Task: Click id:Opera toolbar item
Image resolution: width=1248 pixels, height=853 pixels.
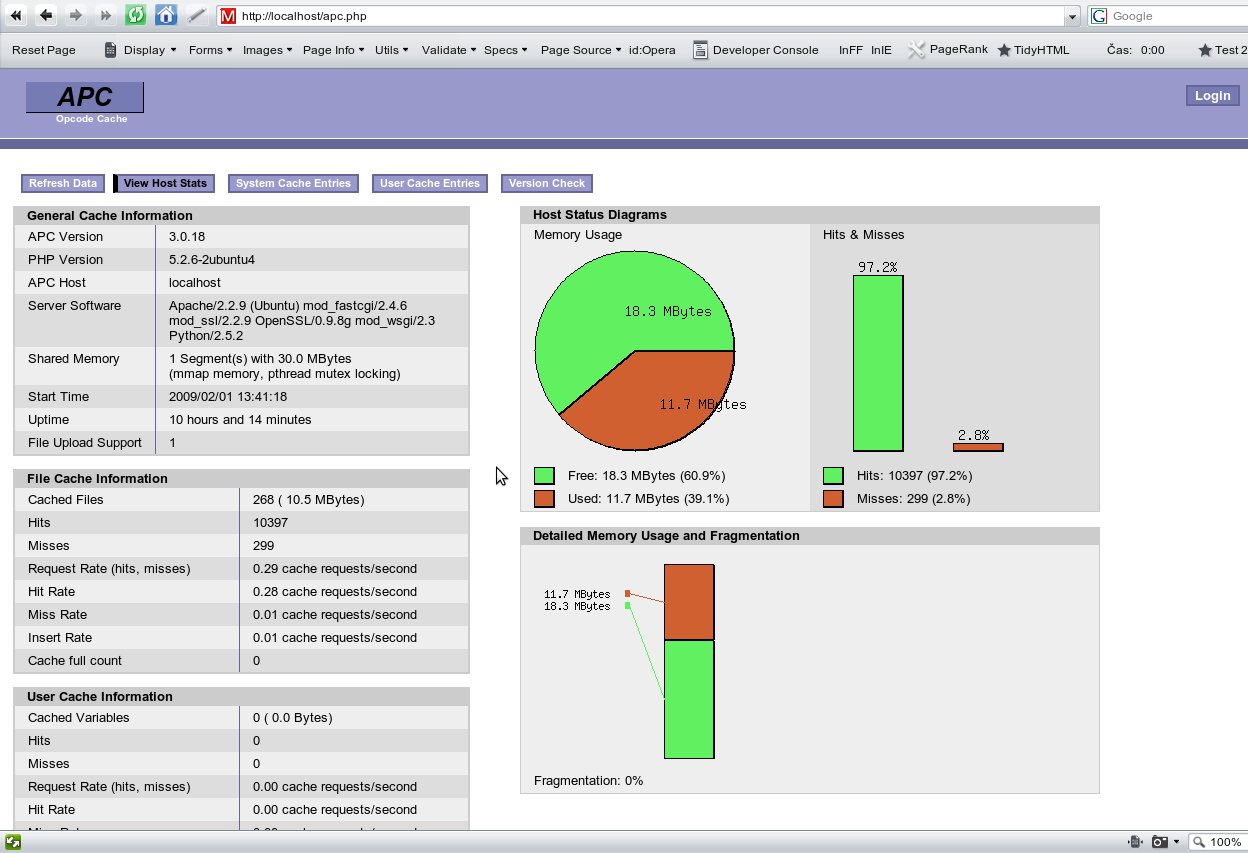Action: (x=652, y=50)
